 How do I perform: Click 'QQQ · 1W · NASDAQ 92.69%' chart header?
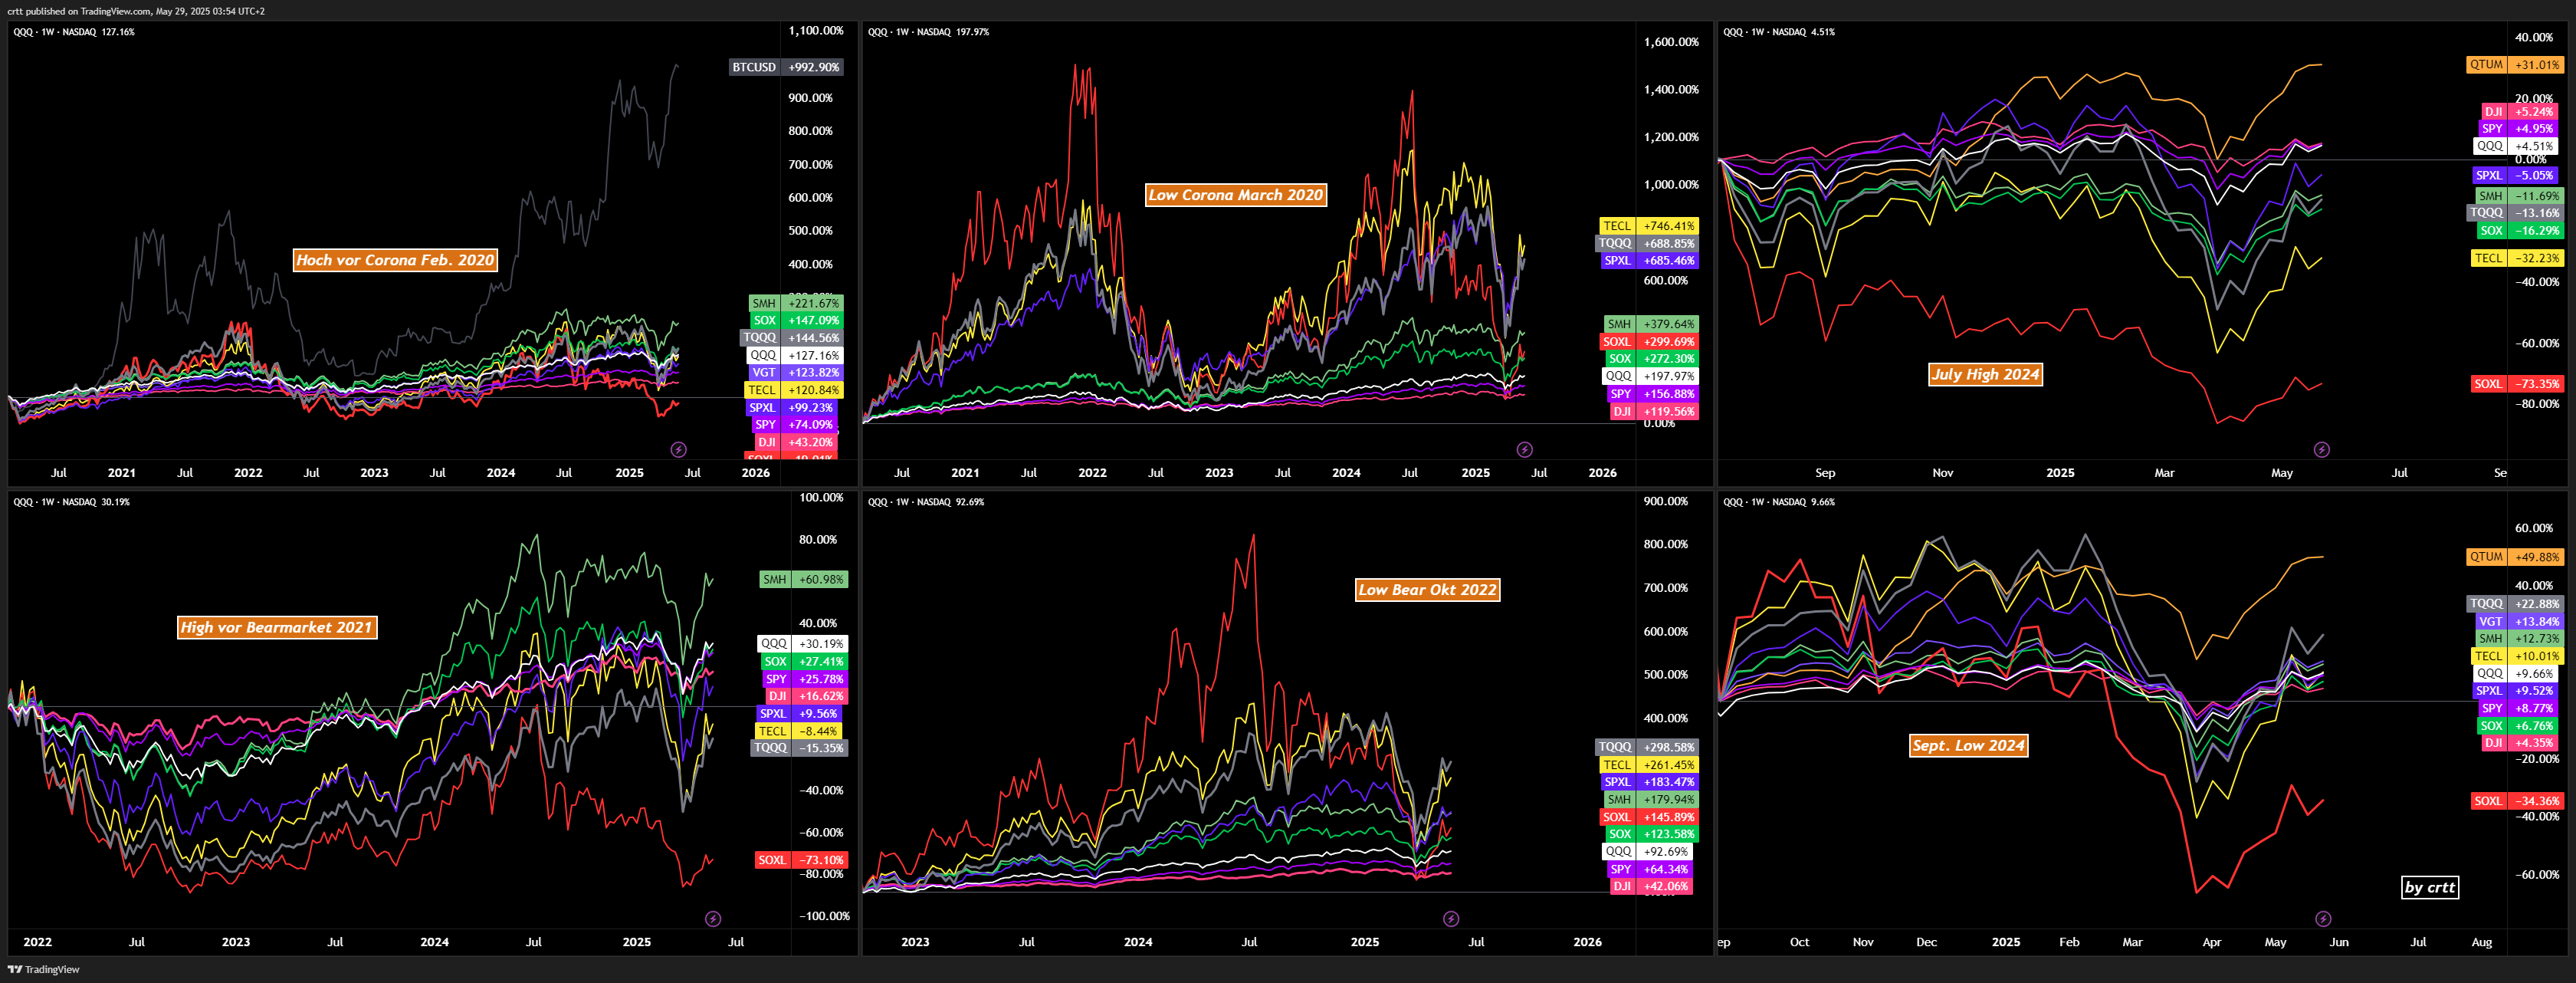point(926,502)
